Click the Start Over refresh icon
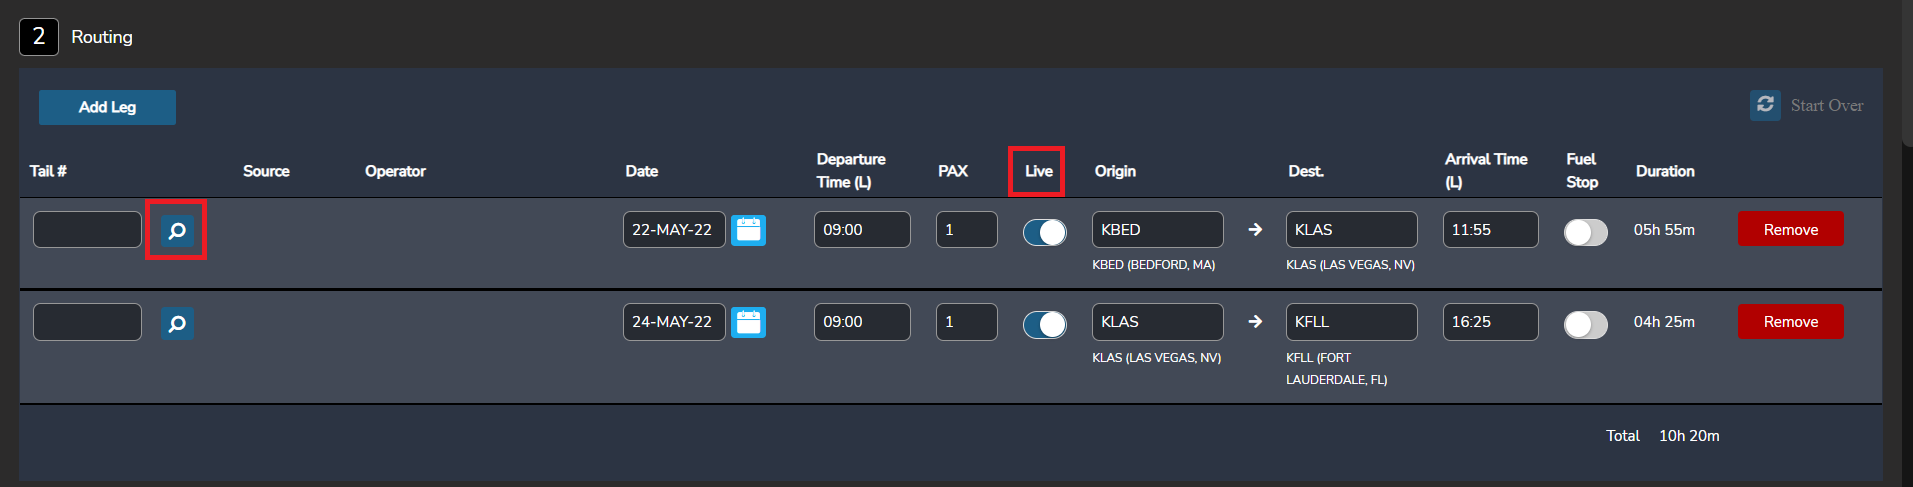 (x=1765, y=105)
